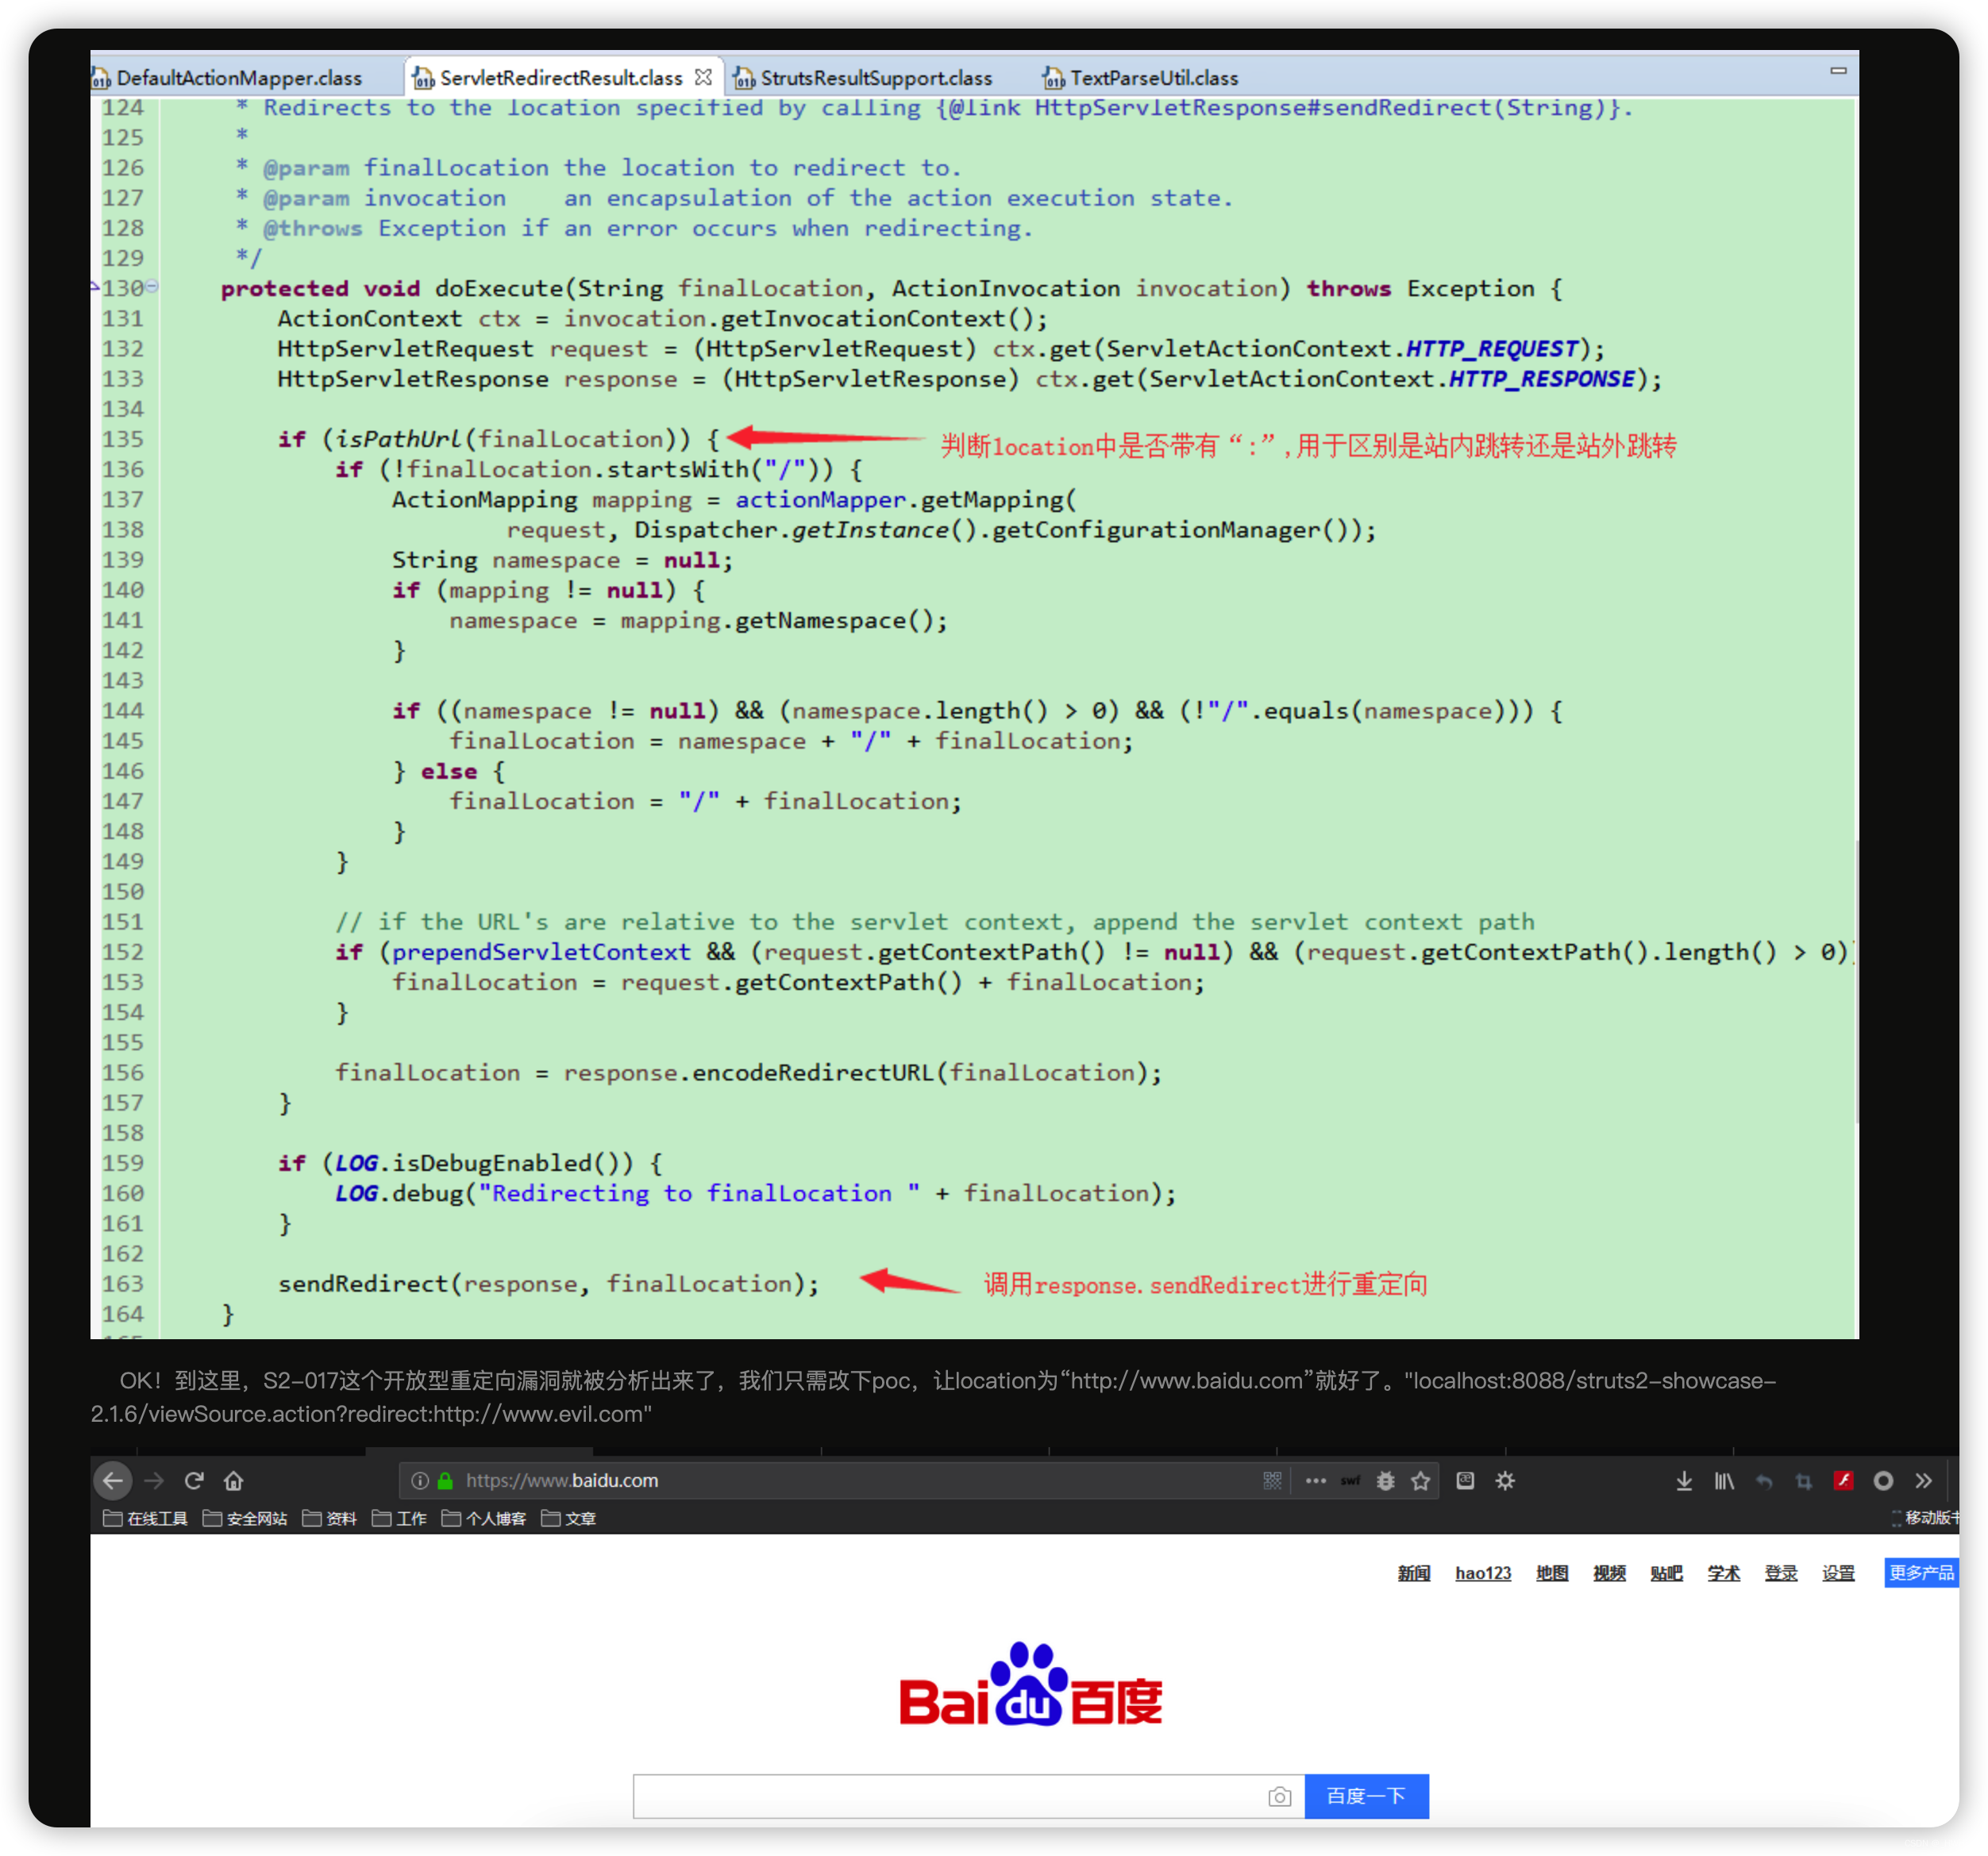Viewport: 1988px width, 1856px height.
Task: Open the 资料 bookmarks folder
Action: coord(330,1518)
